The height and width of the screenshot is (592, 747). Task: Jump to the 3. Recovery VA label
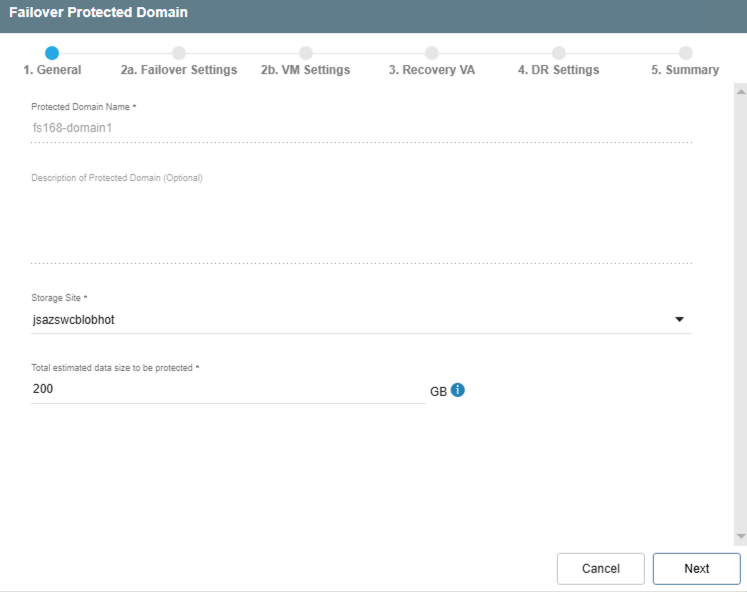(x=432, y=70)
